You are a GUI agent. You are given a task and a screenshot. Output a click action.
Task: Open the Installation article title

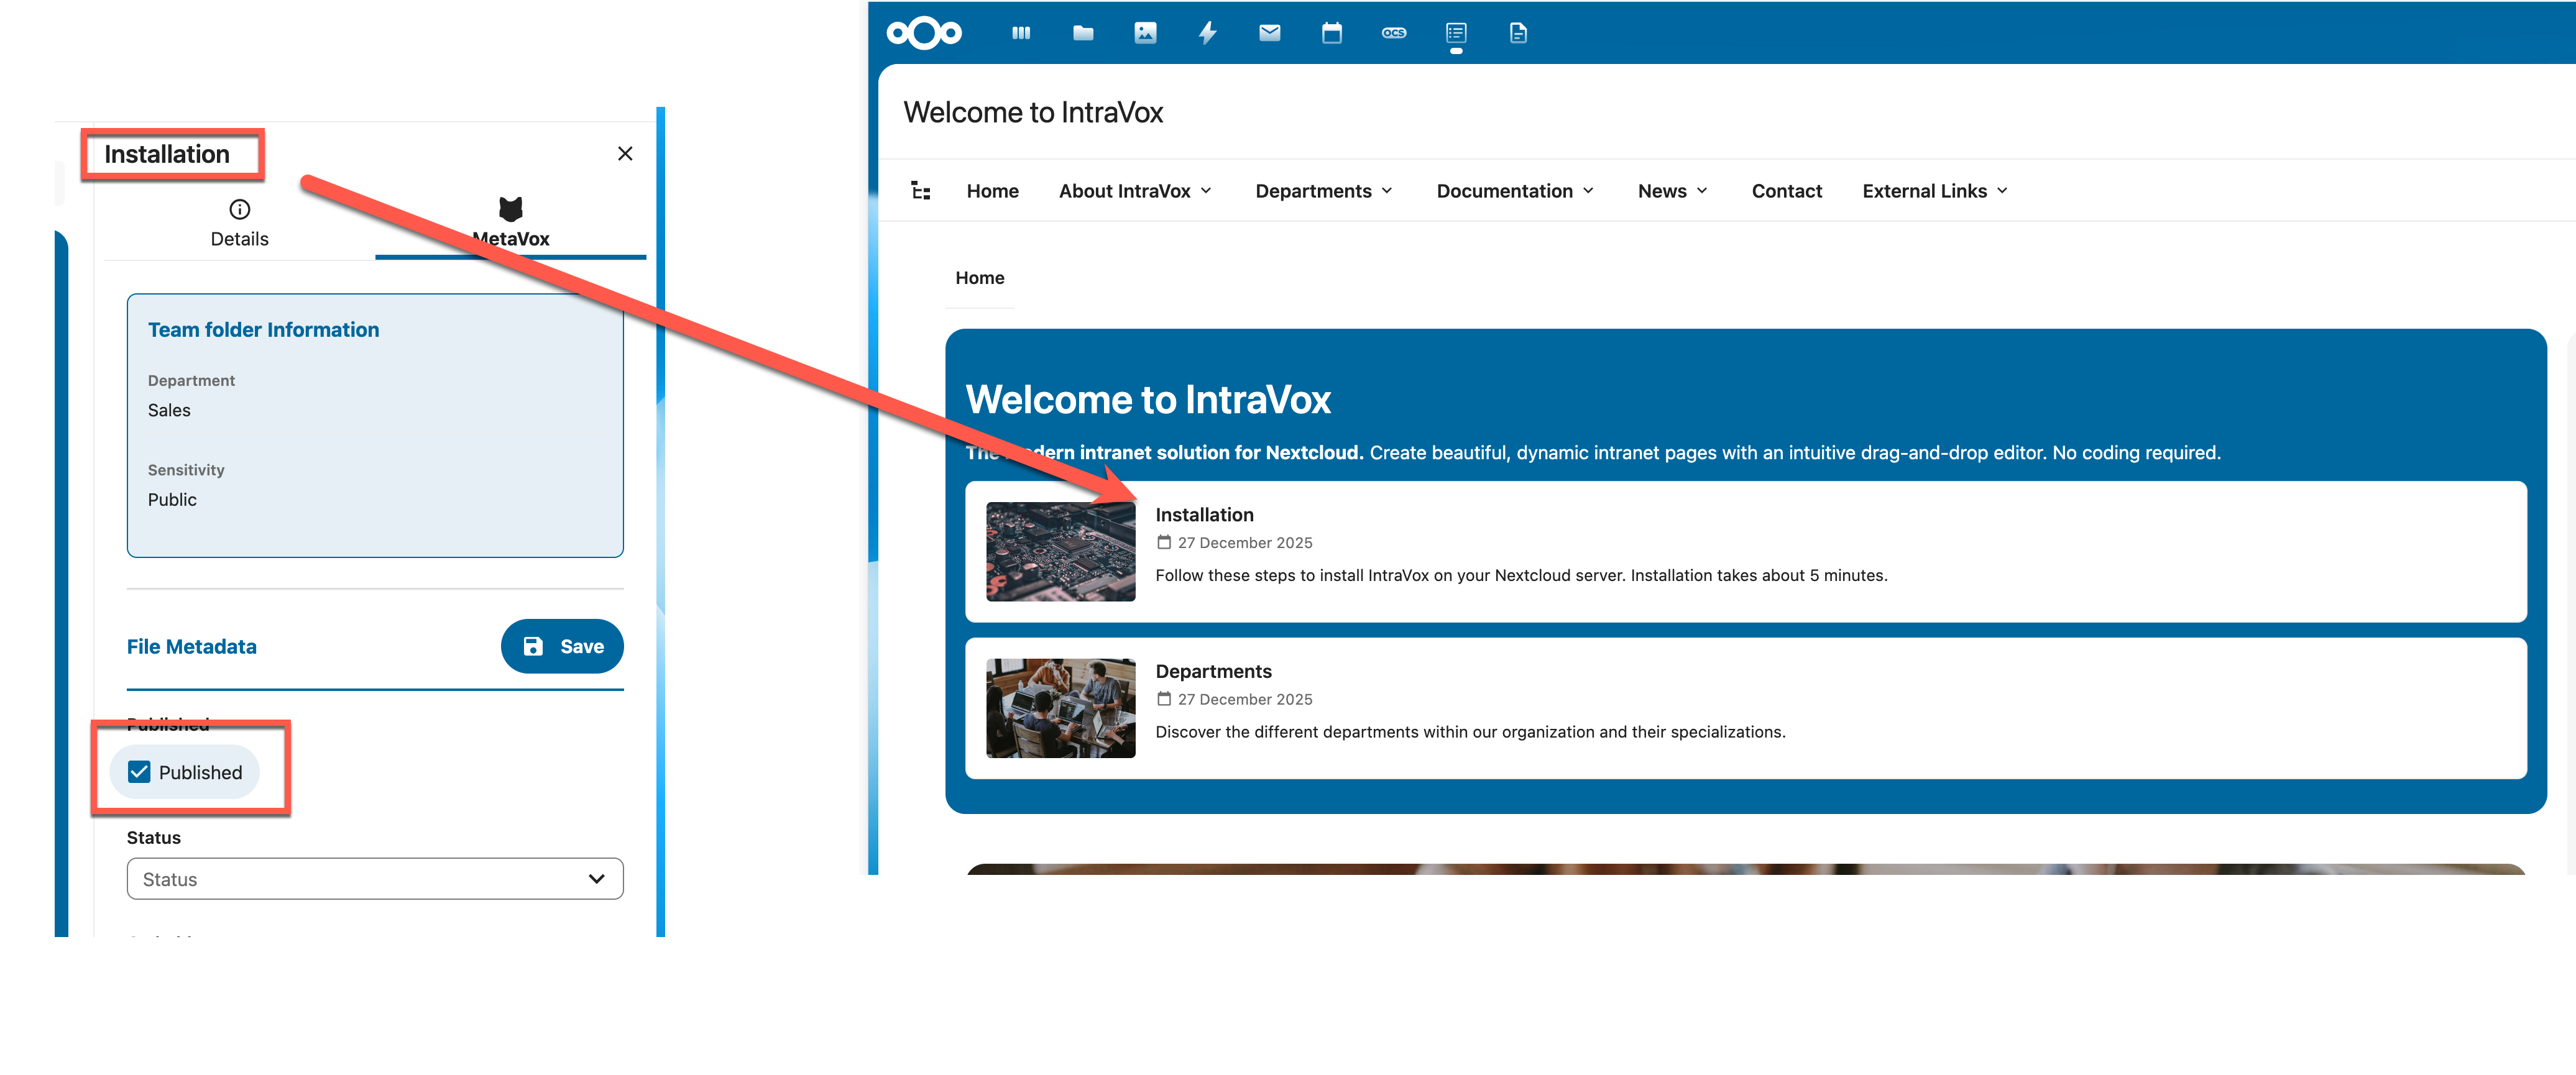click(x=1205, y=515)
